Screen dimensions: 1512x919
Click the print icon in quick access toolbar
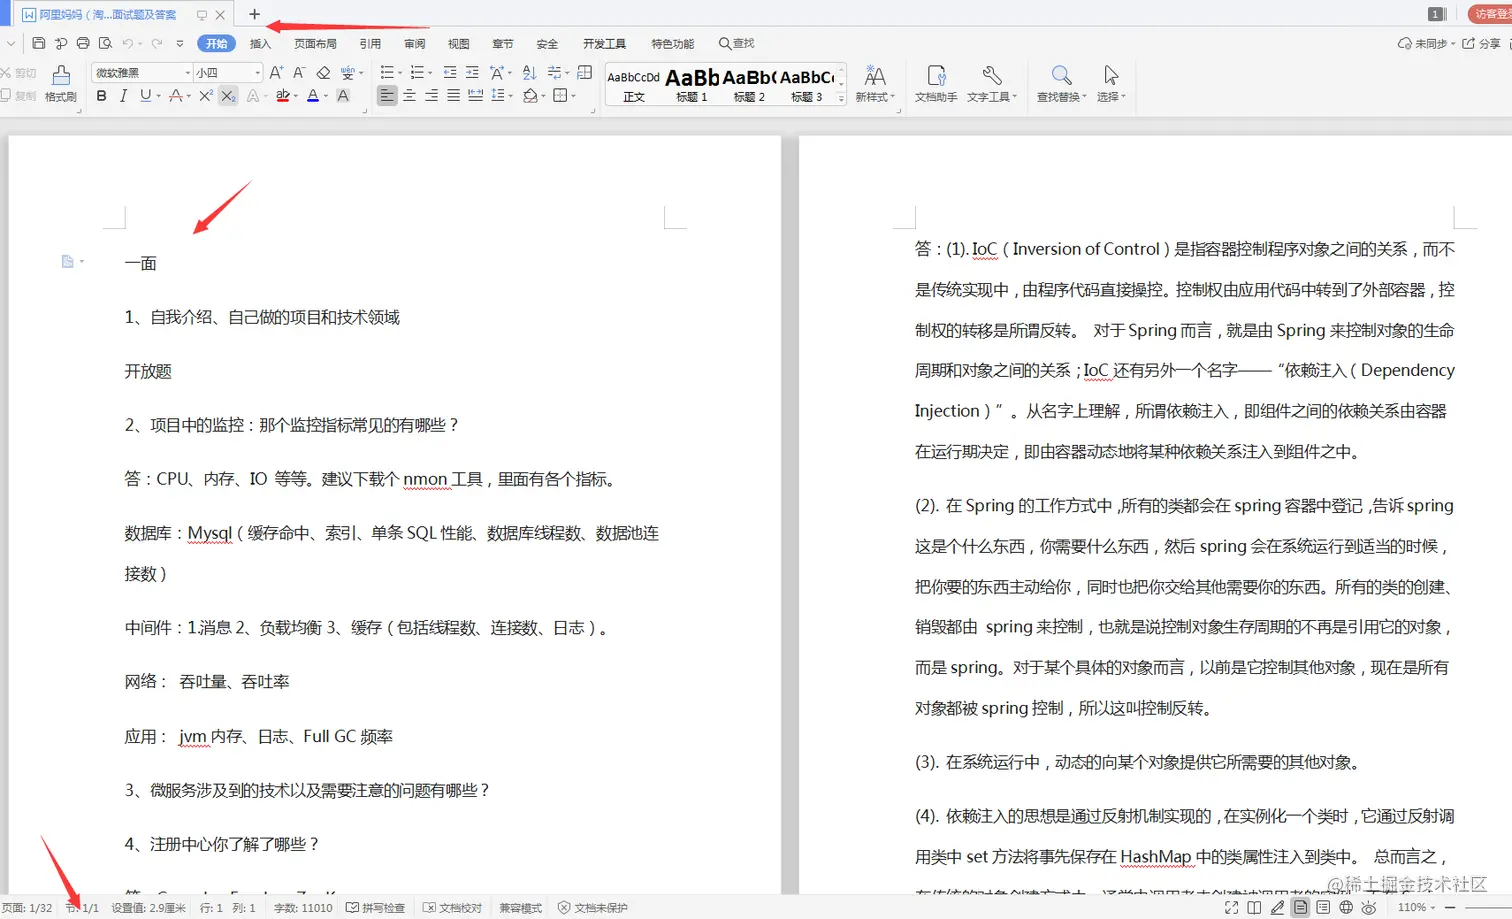click(83, 43)
